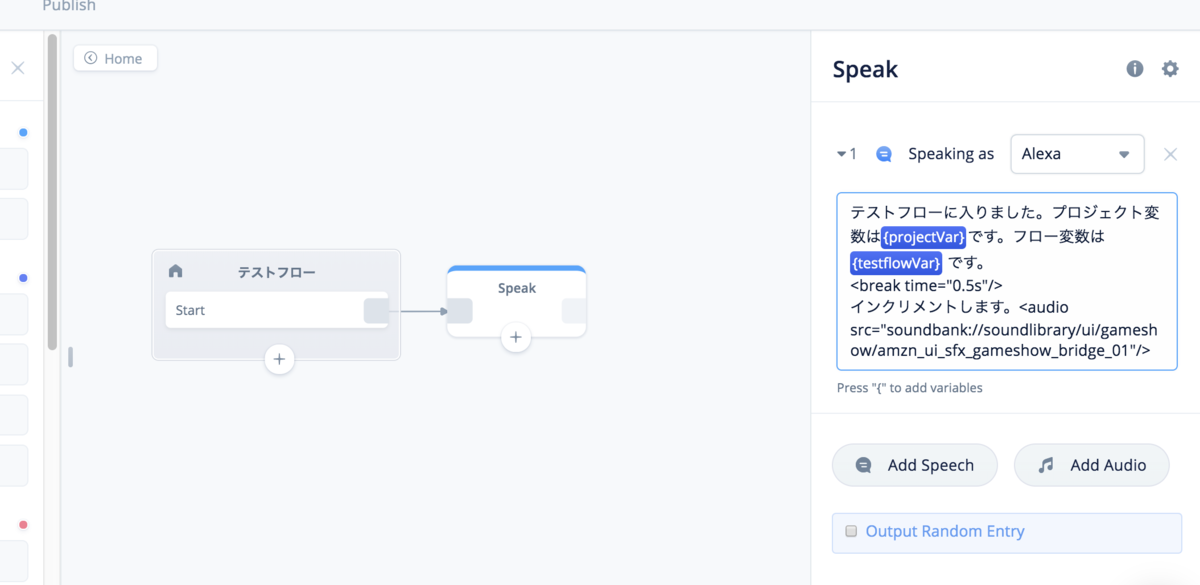The image size is (1200, 585).
Task: Add a step below the Speak block
Action: 516,337
